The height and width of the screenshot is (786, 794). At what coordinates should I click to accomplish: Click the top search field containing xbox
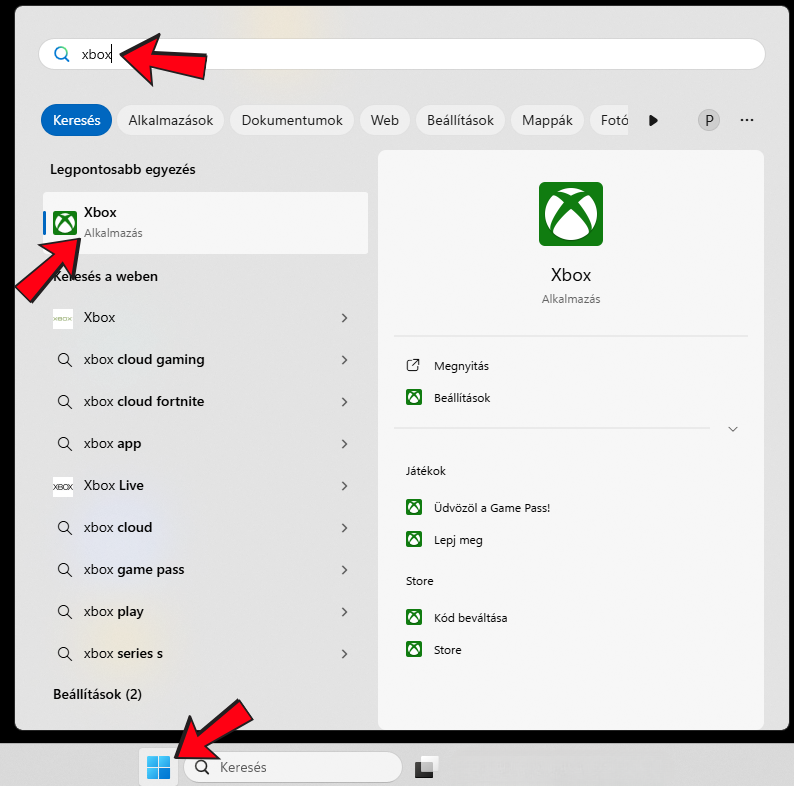(x=402, y=54)
